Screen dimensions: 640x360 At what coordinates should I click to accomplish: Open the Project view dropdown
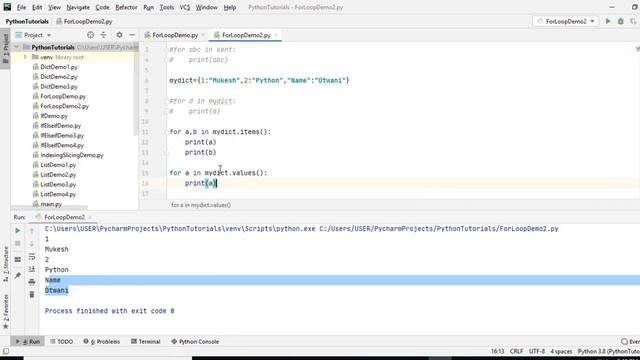point(33,35)
